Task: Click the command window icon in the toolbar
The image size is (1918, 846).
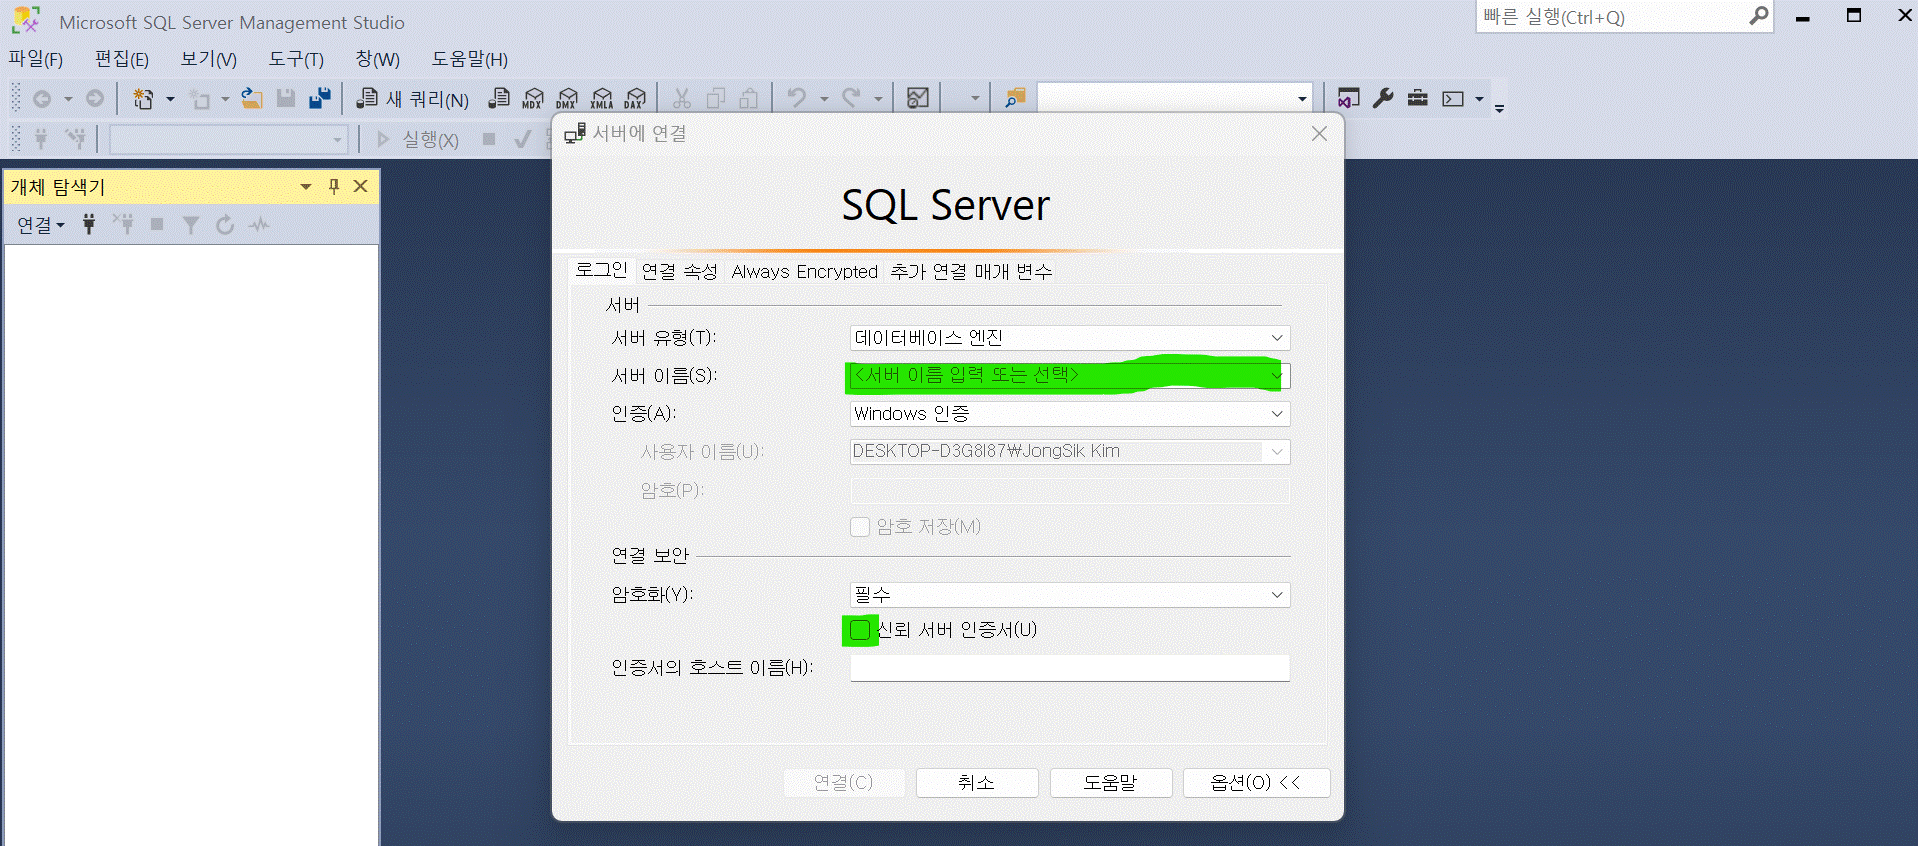Action: 1453,98
